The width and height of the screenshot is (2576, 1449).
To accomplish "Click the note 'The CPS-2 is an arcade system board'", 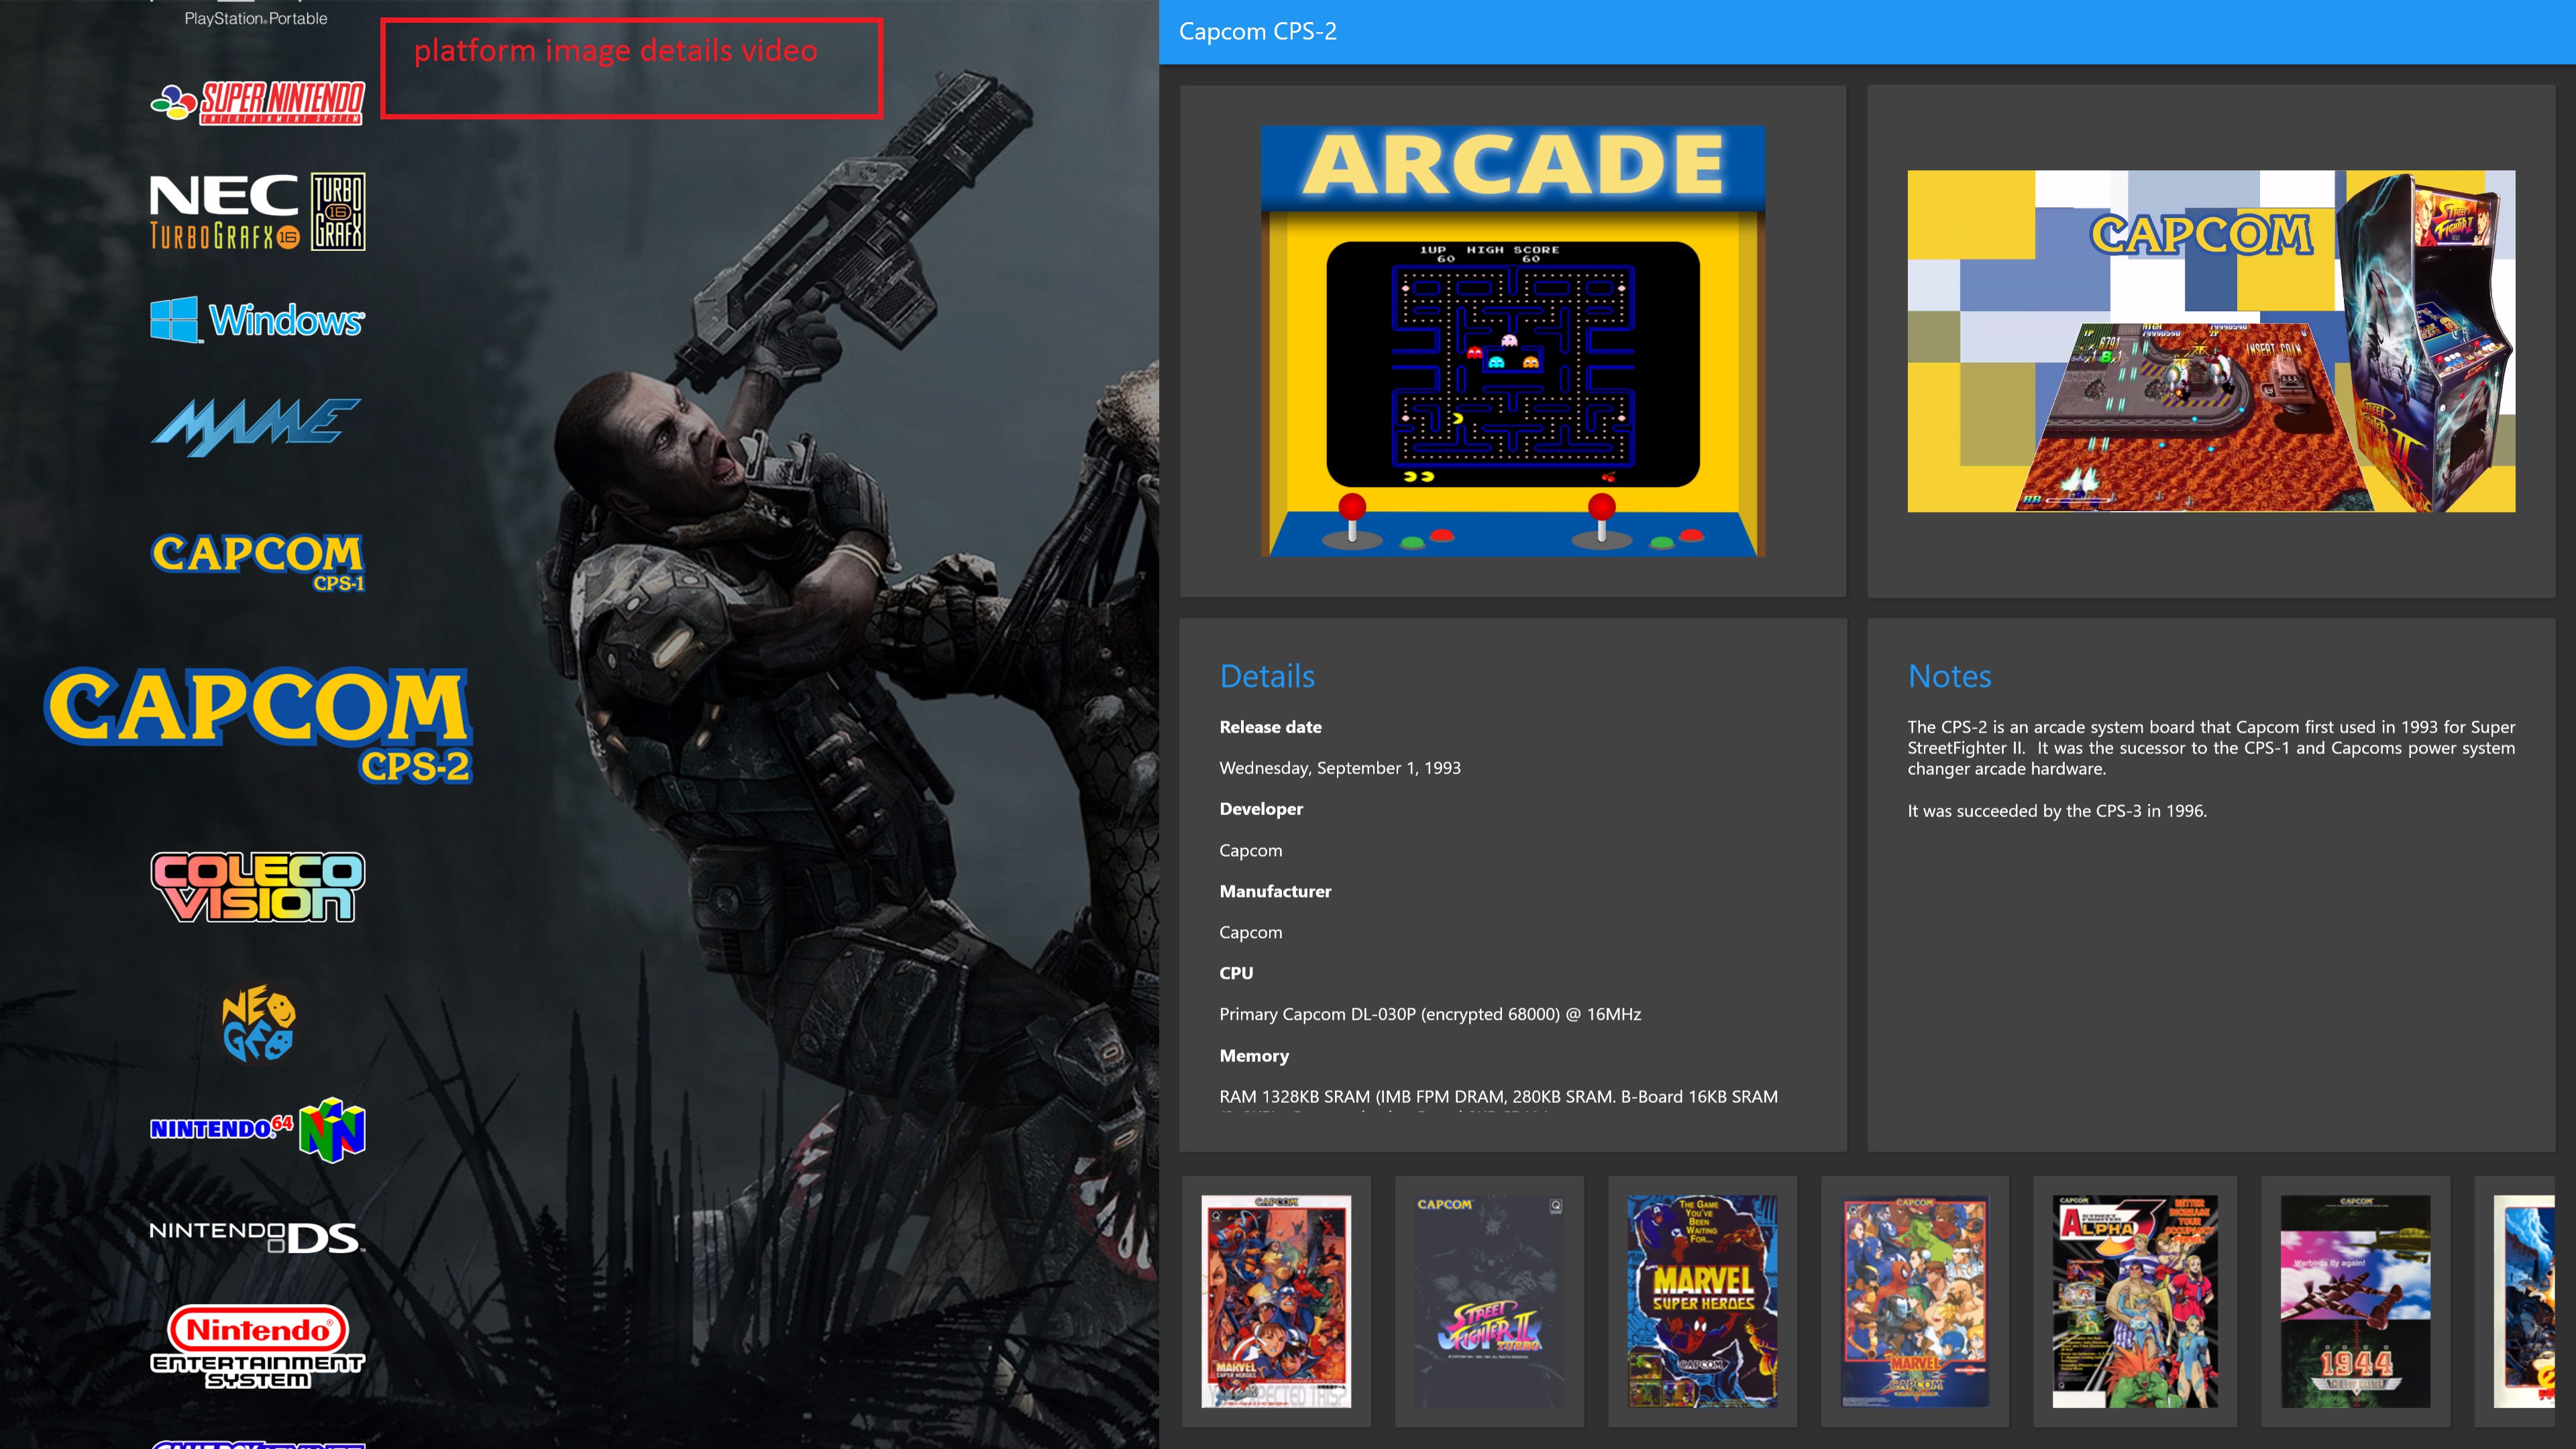I will point(2211,748).
